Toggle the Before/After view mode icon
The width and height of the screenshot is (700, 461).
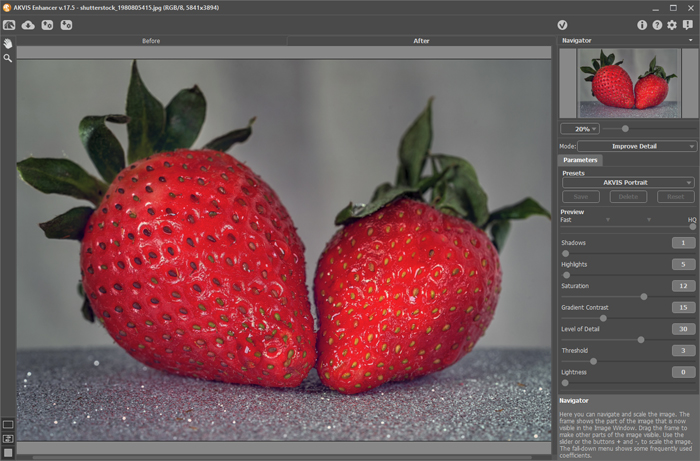point(8,438)
